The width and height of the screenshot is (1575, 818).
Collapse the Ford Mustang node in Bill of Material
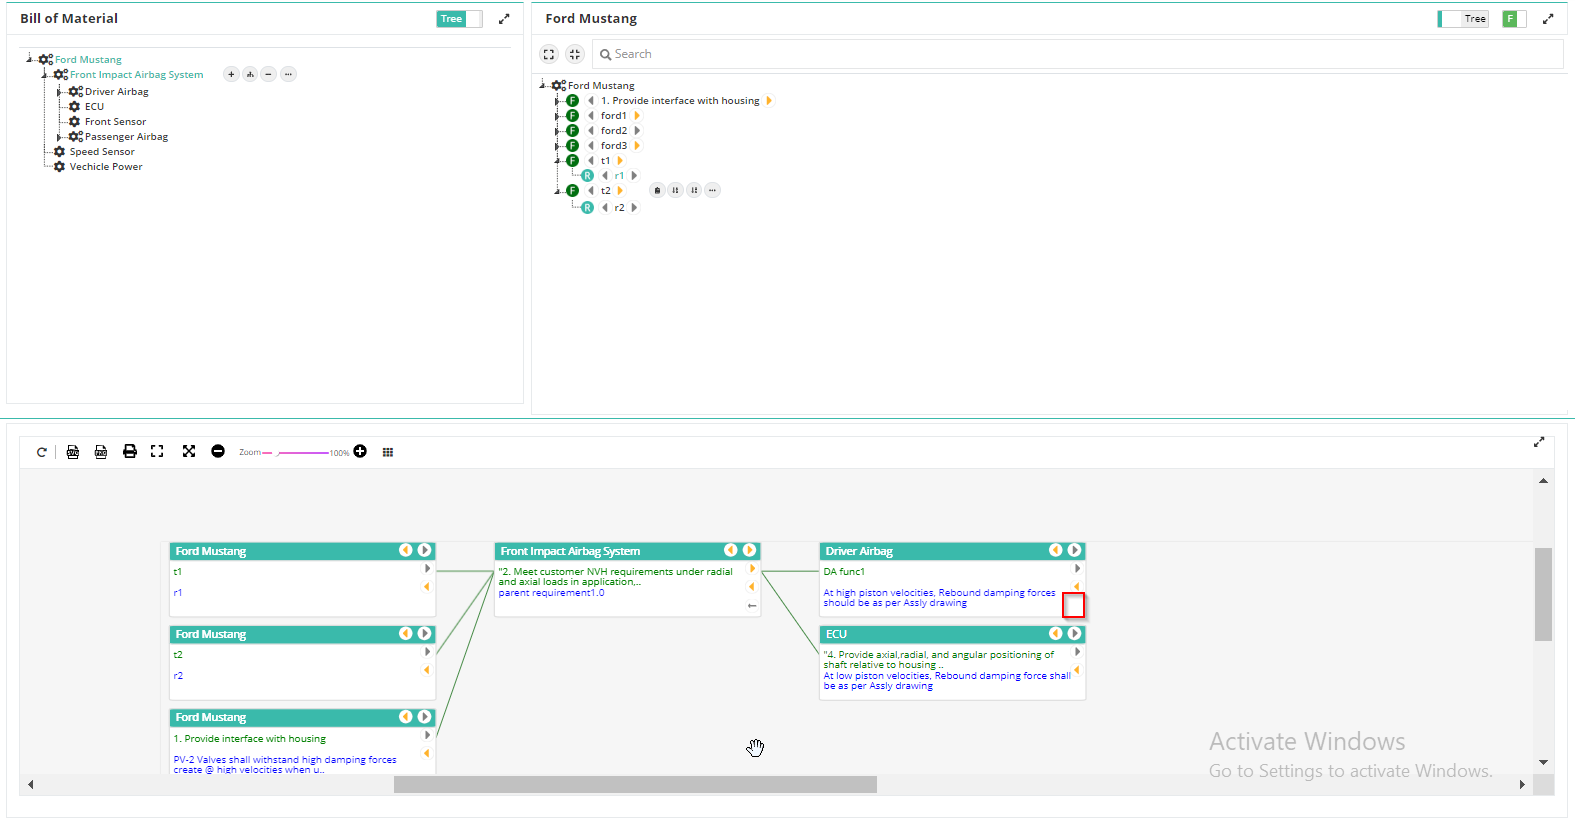(30, 59)
